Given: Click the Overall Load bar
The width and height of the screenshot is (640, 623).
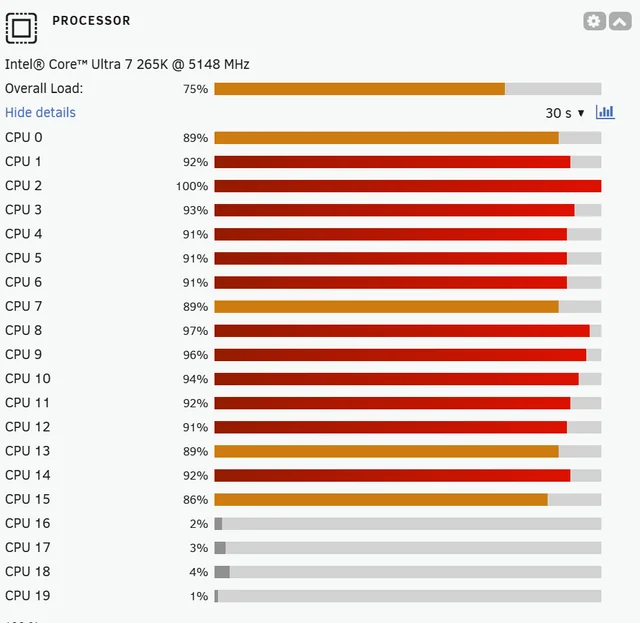Looking at the screenshot, I should [407, 89].
